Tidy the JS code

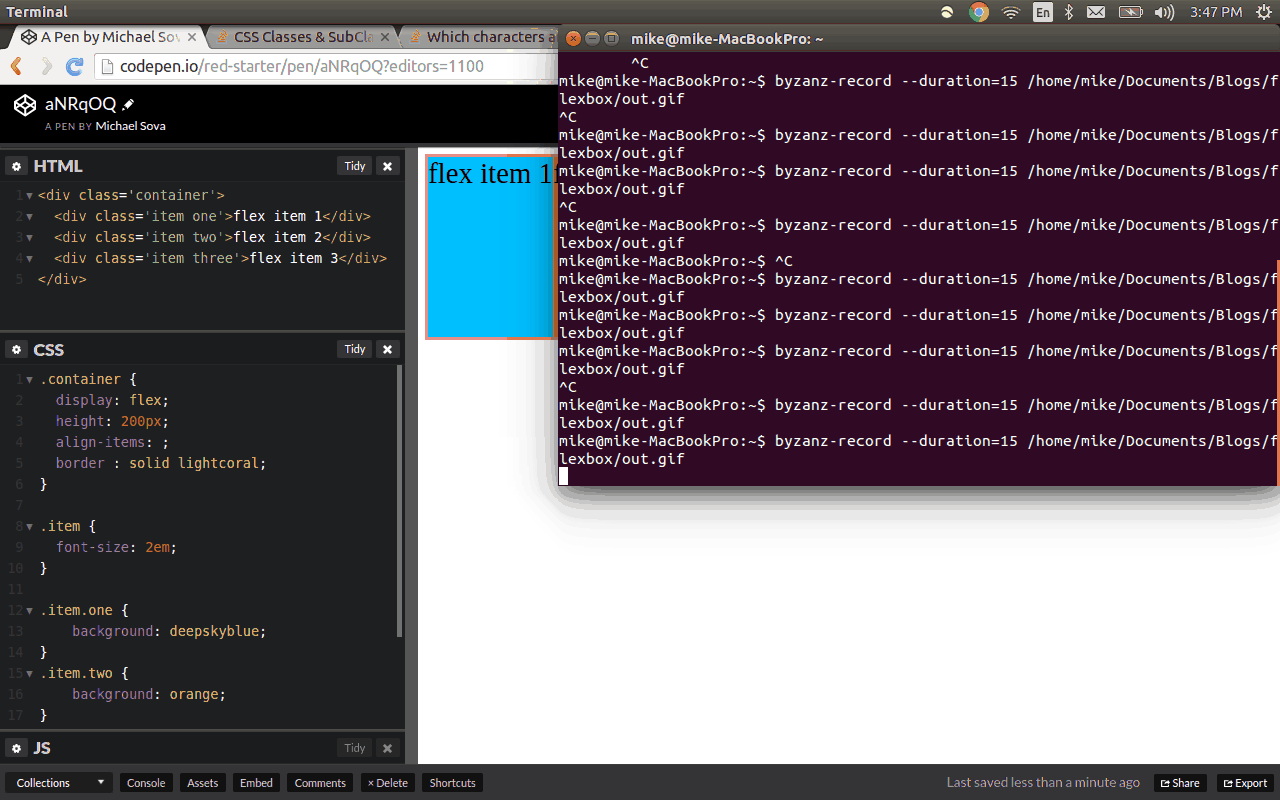click(355, 748)
